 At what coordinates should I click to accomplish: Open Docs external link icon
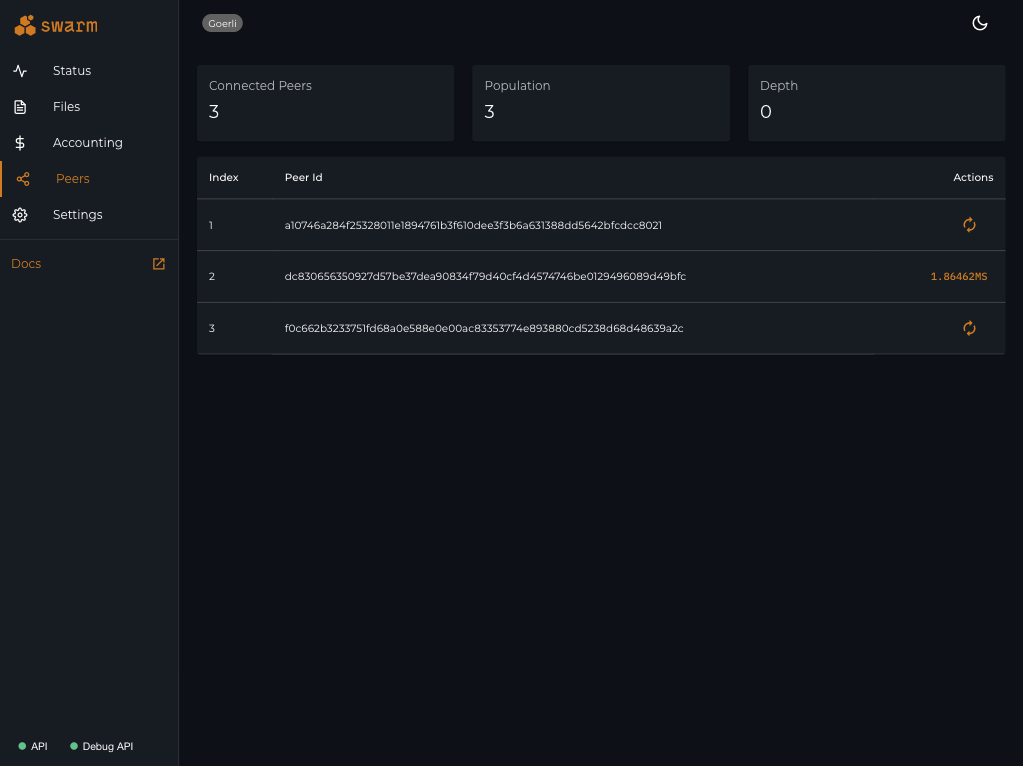[158, 264]
